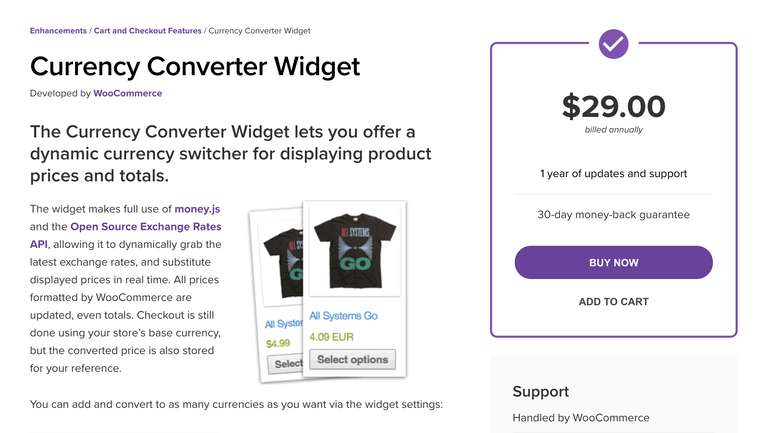The height and width of the screenshot is (433, 768).
Task: Select ADD TO CART
Action: (x=613, y=302)
